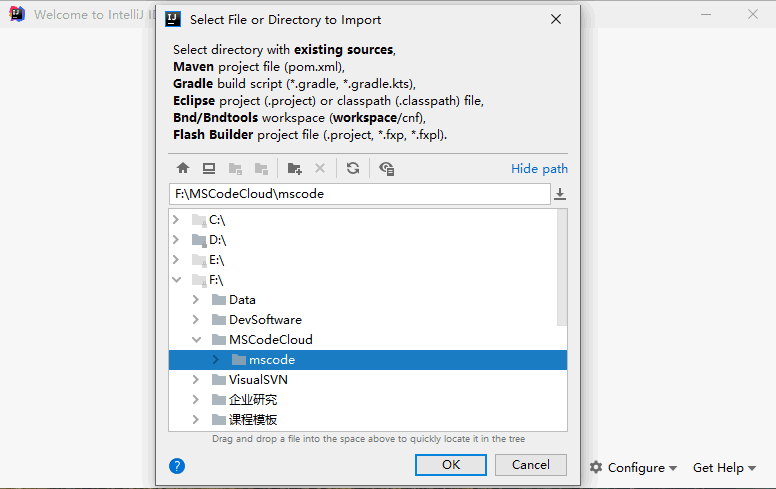Click into the path text field
This screenshot has height=489, width=776.
coord(360,194)
